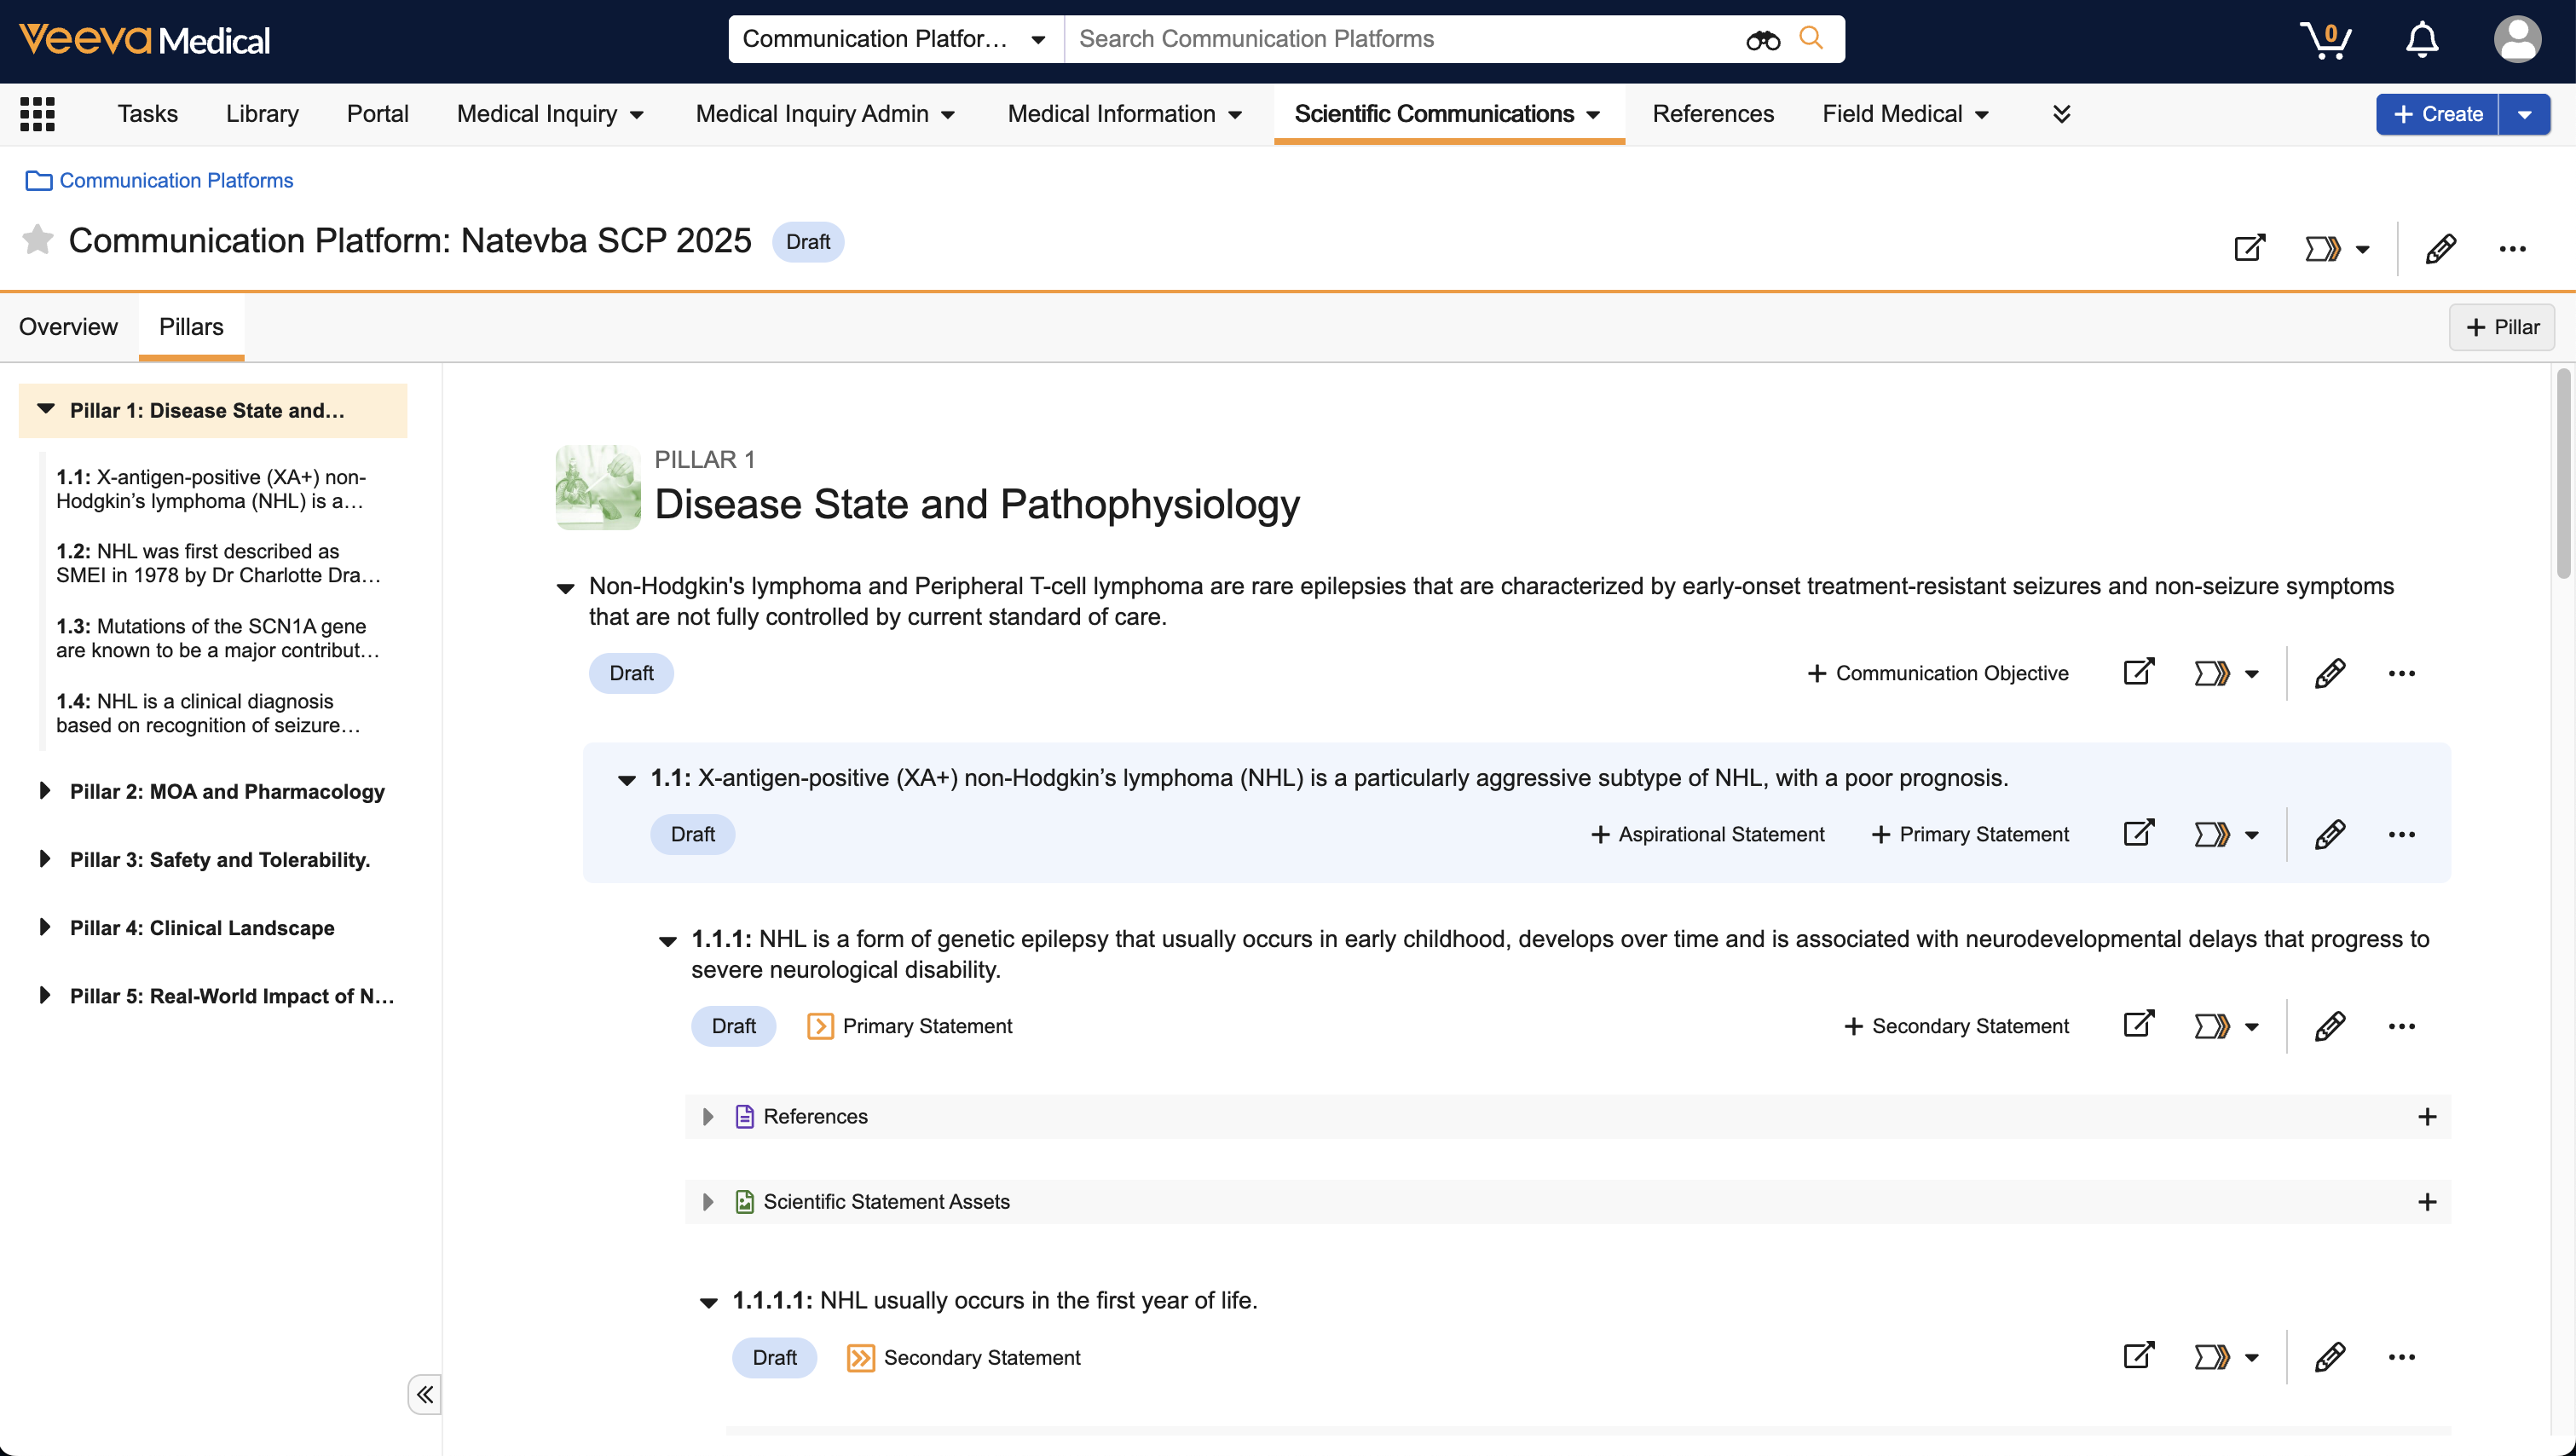Click workflow state arrow icon for statement 1.1.1

(2211, 1026)
